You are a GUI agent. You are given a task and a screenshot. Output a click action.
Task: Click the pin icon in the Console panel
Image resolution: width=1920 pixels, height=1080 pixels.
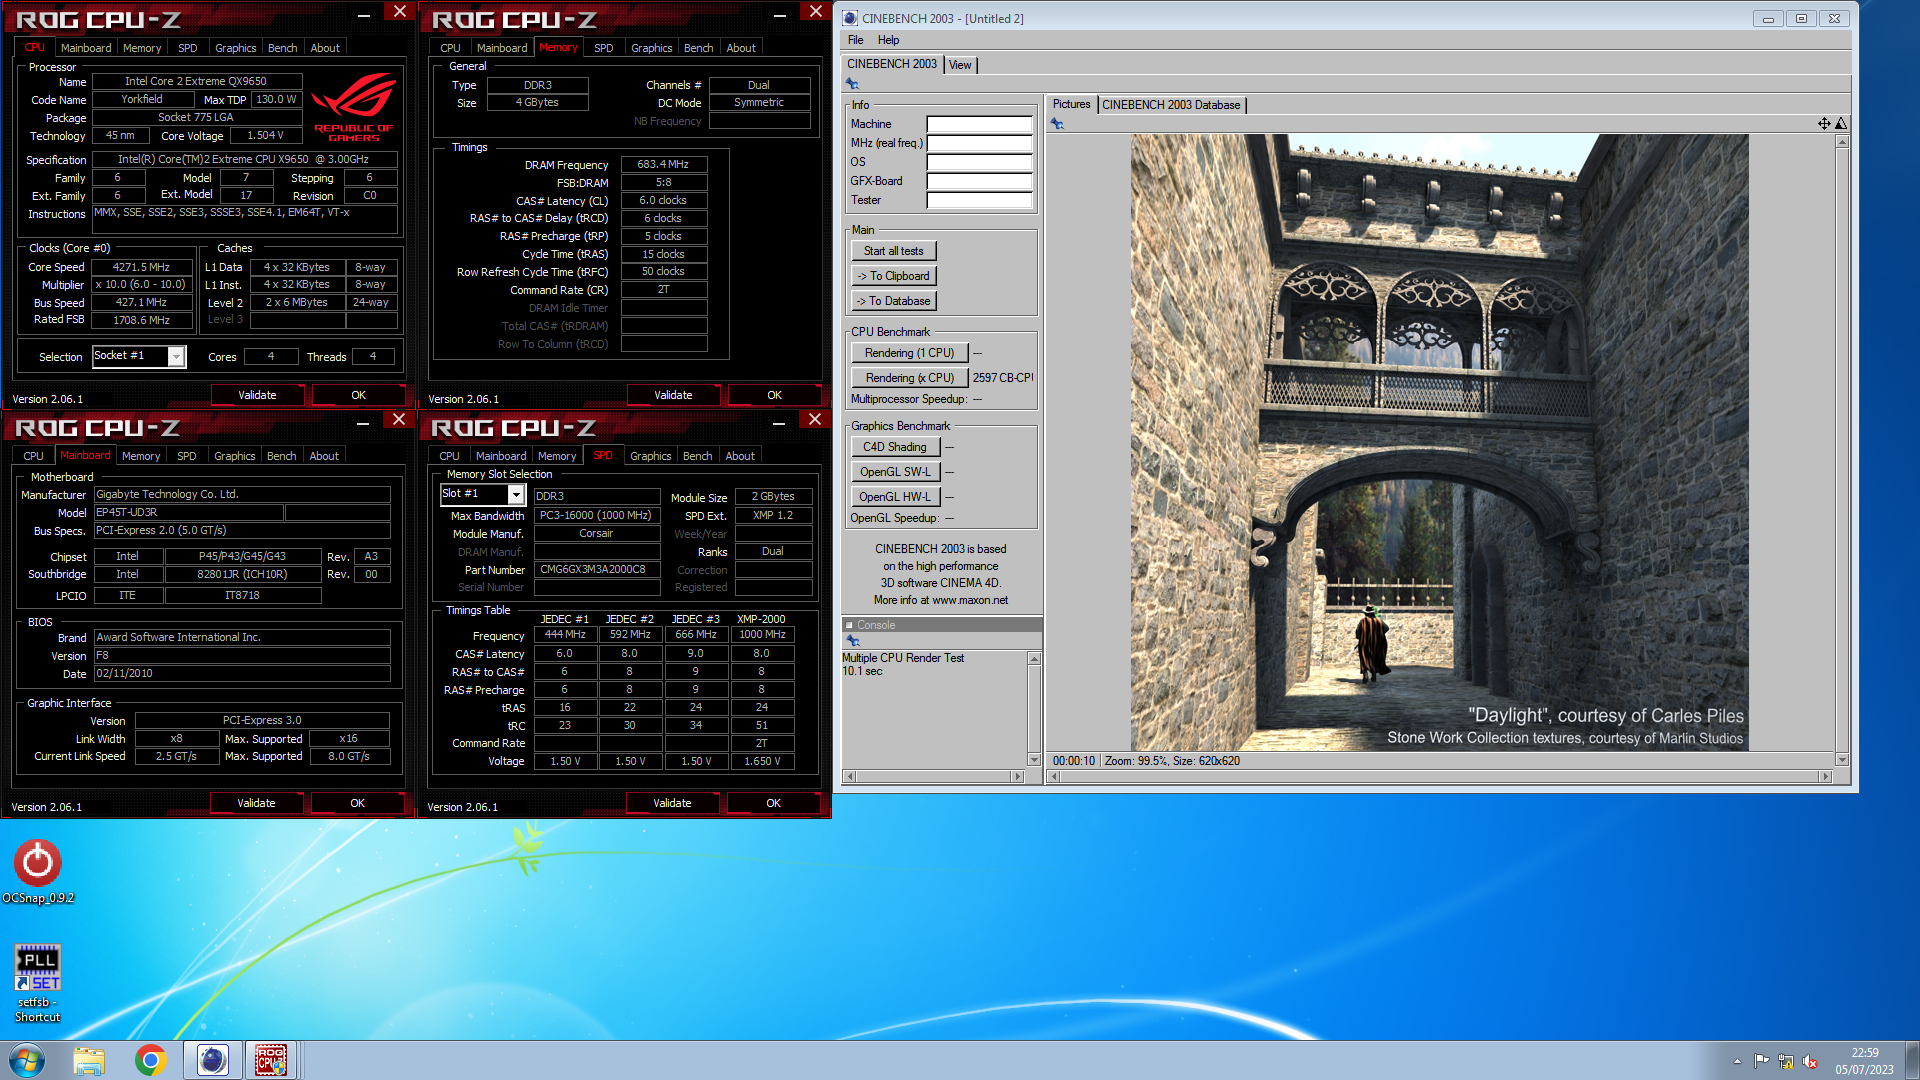pyautogui.click(x=853, y=640)
